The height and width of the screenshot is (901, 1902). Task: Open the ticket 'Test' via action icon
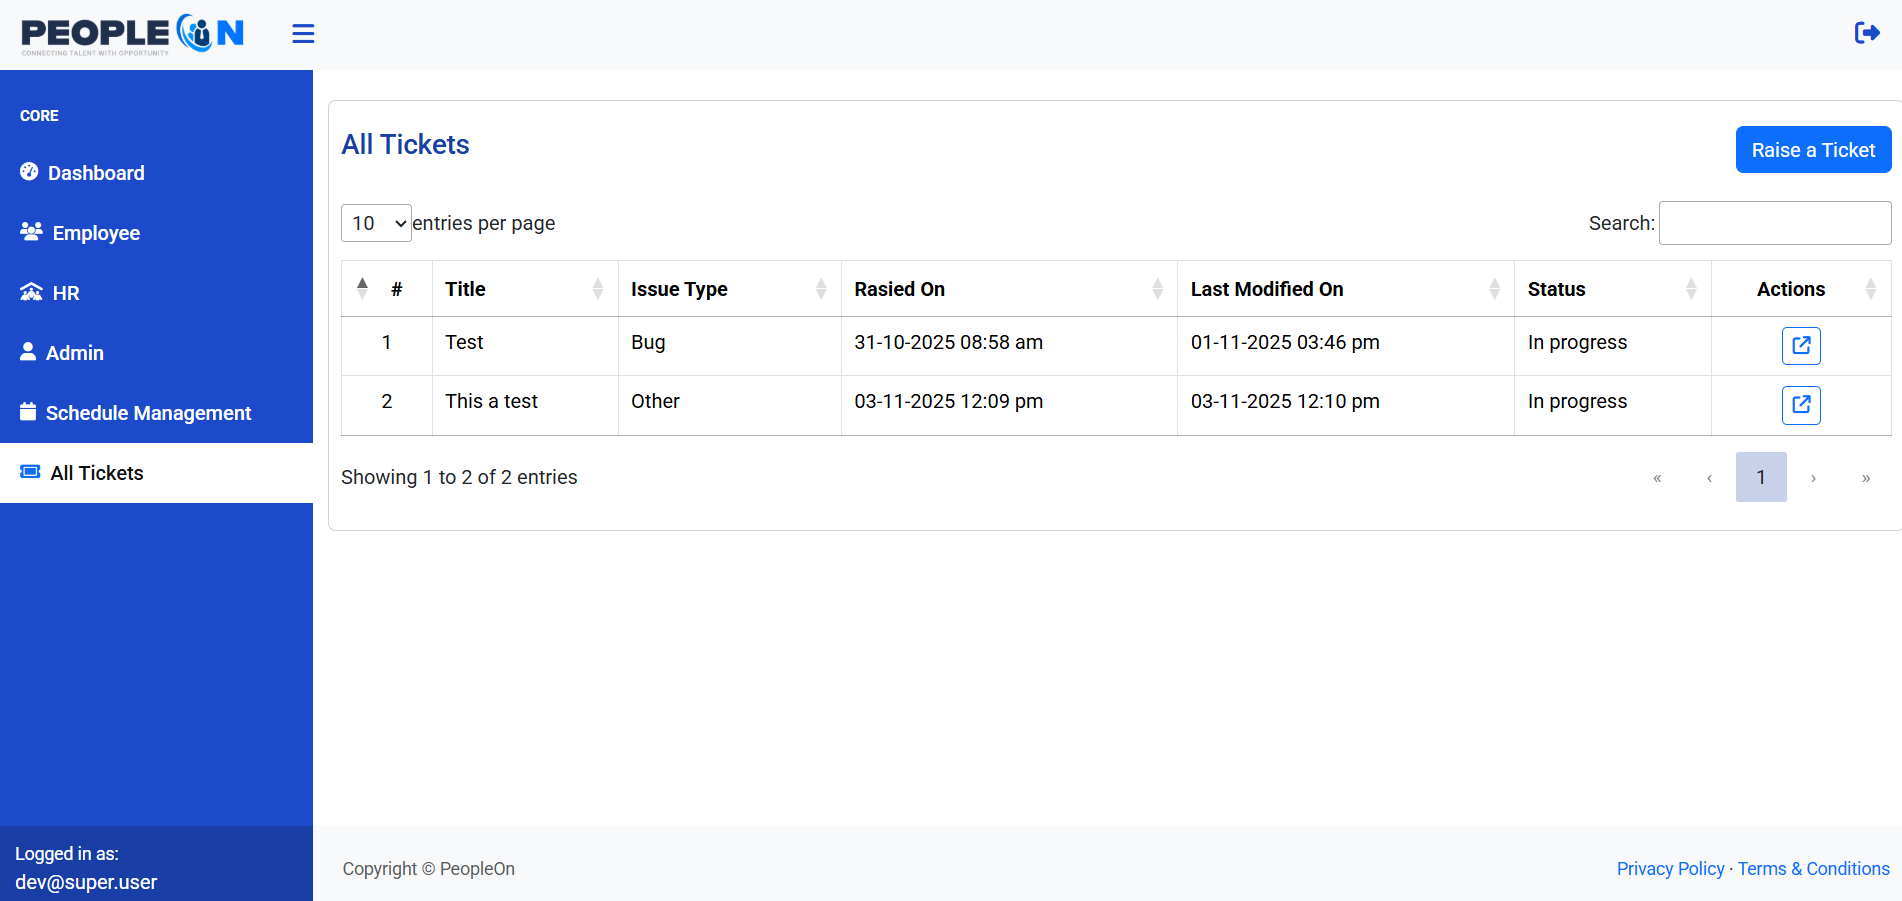[1800, 346]
